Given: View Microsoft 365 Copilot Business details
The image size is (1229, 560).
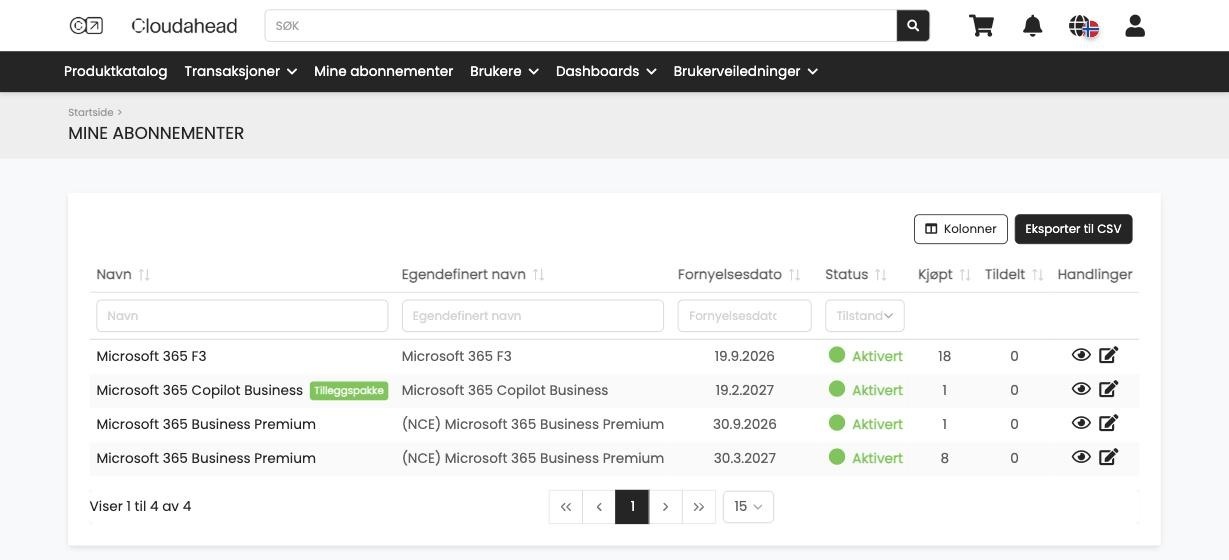Looking at the screenshot, I should click(x=1081, y=389).
